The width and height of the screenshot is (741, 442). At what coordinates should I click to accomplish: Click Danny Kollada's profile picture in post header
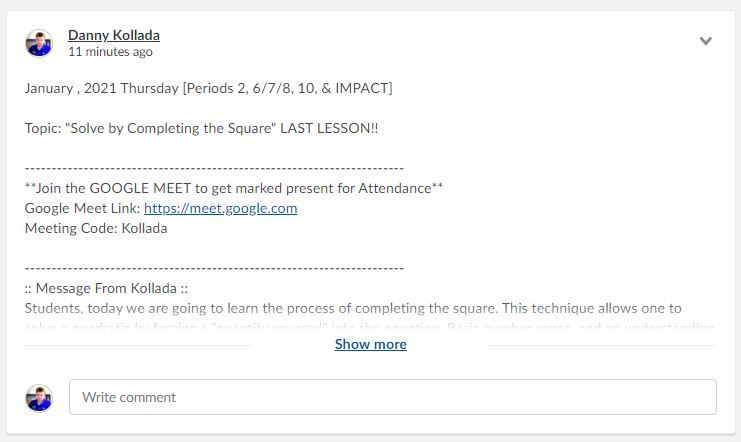[39, 43]
